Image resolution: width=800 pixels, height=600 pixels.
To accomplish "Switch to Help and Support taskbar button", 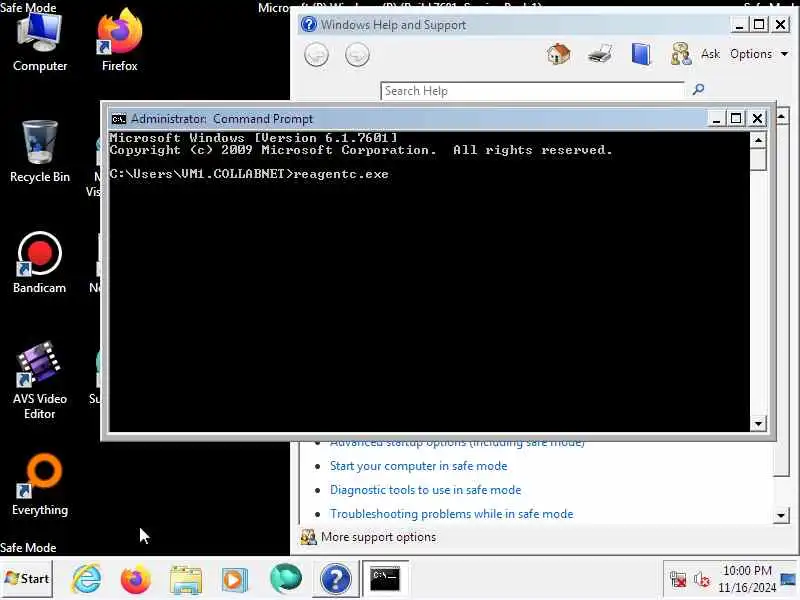I will click(x=335, y=579).
